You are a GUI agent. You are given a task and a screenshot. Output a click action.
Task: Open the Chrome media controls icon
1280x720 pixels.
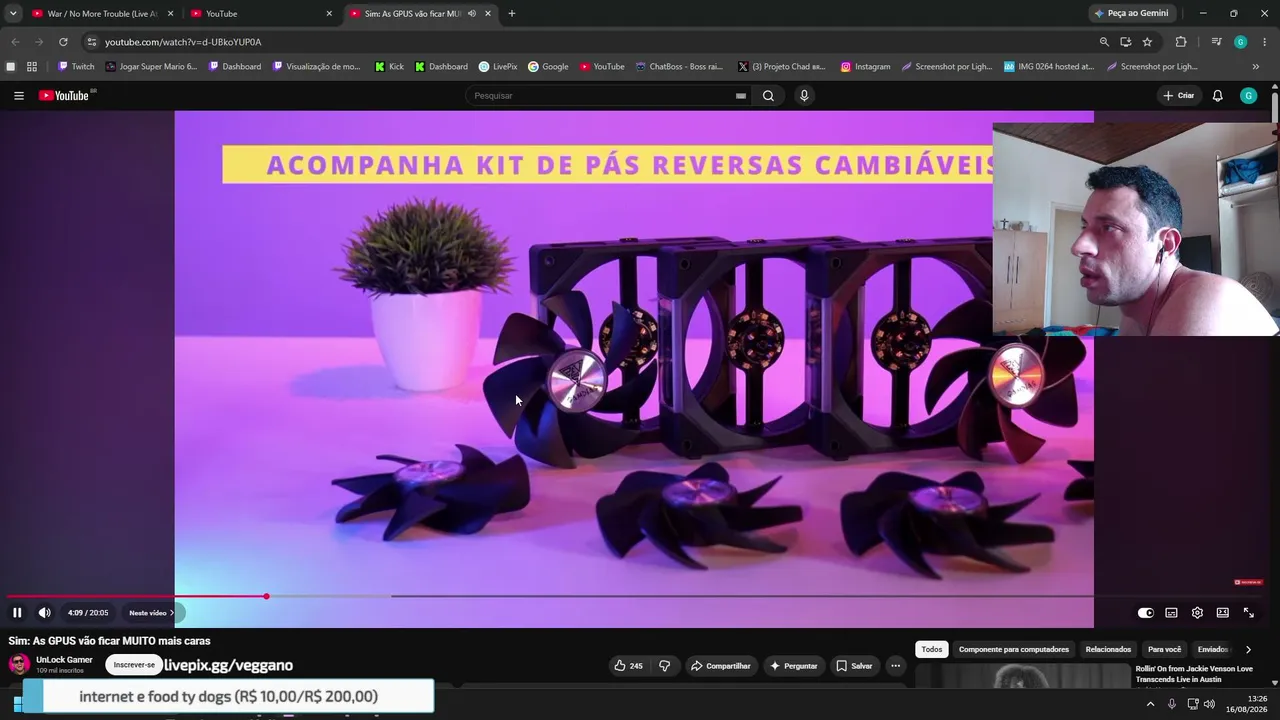click(1216, 42)
